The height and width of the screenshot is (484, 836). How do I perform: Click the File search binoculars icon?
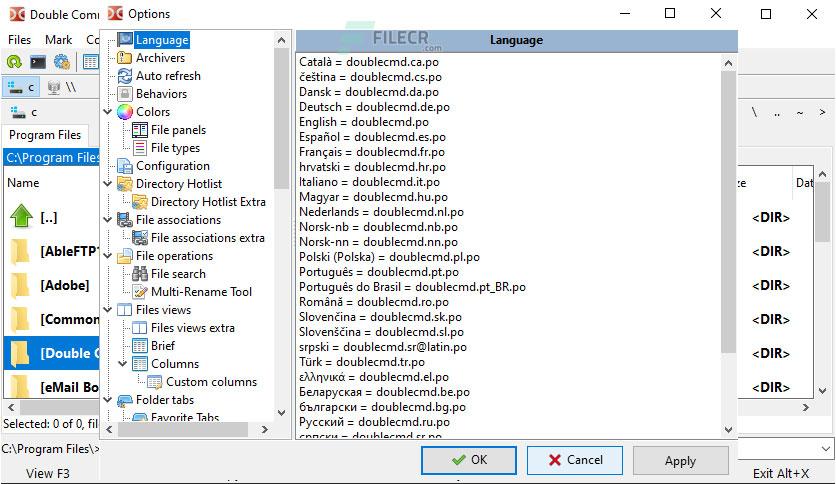click(x=140, y=273)
